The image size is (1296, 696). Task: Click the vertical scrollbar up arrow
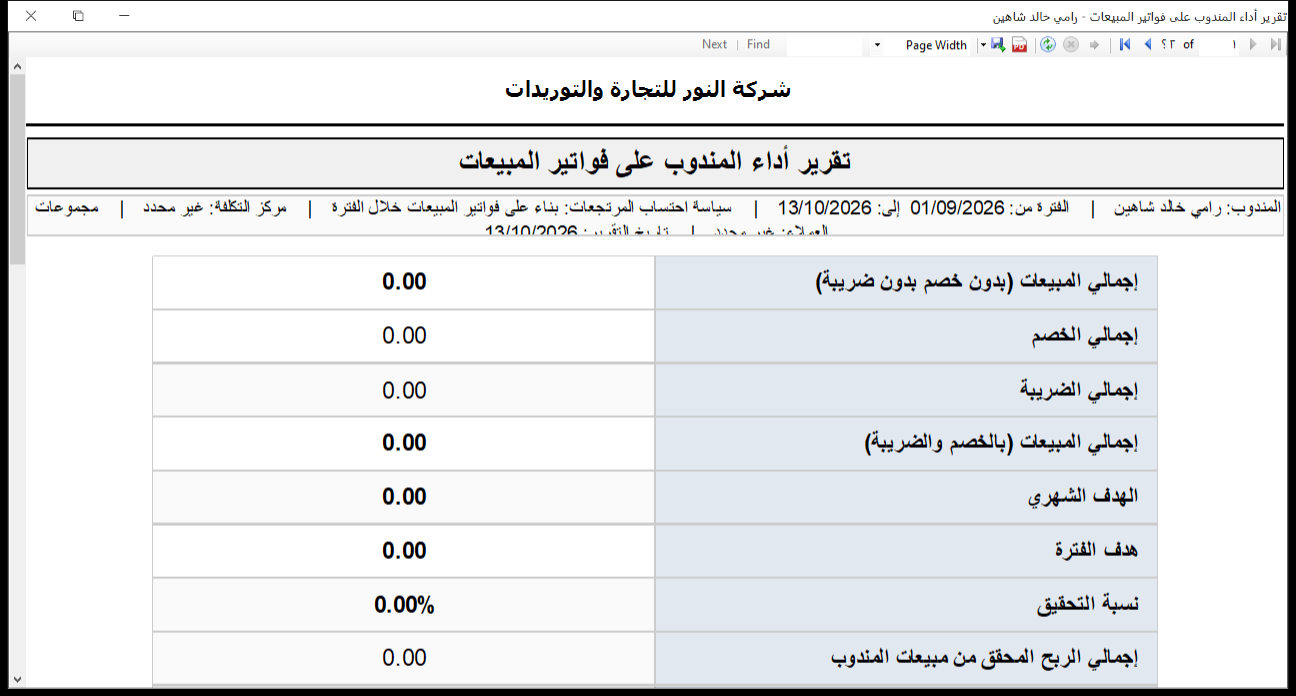tap(17, 66)
